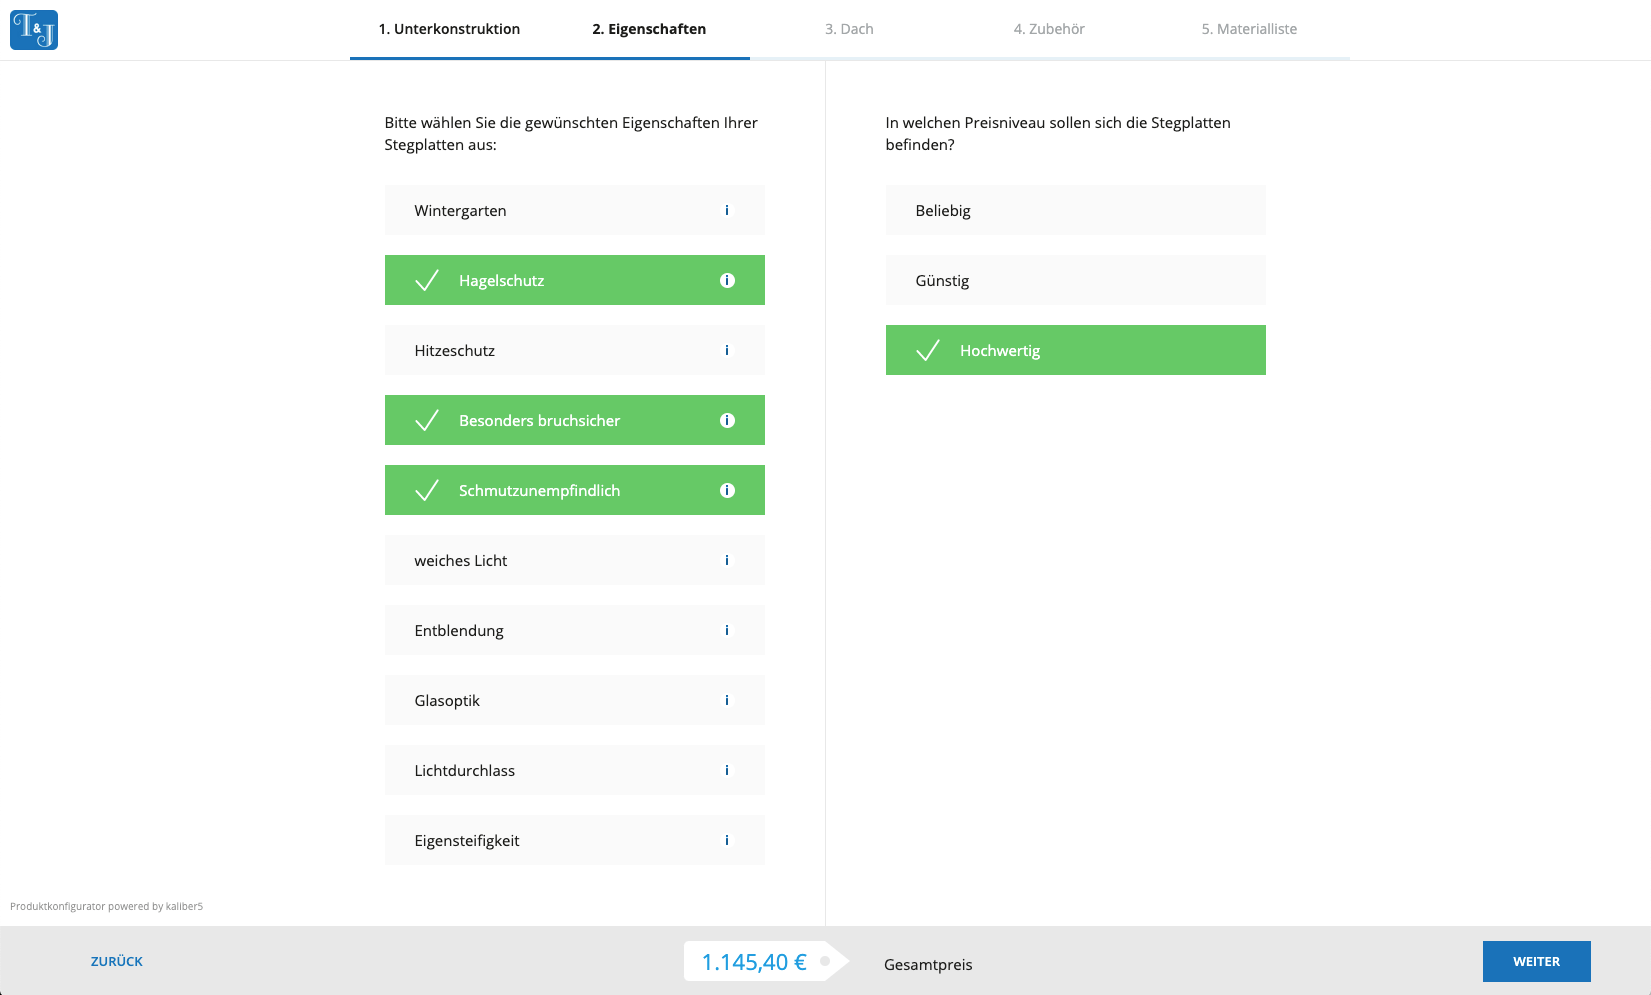Open info icon for Hitzeschutz
Screen dimensions: 1651x995
point(727,350)
